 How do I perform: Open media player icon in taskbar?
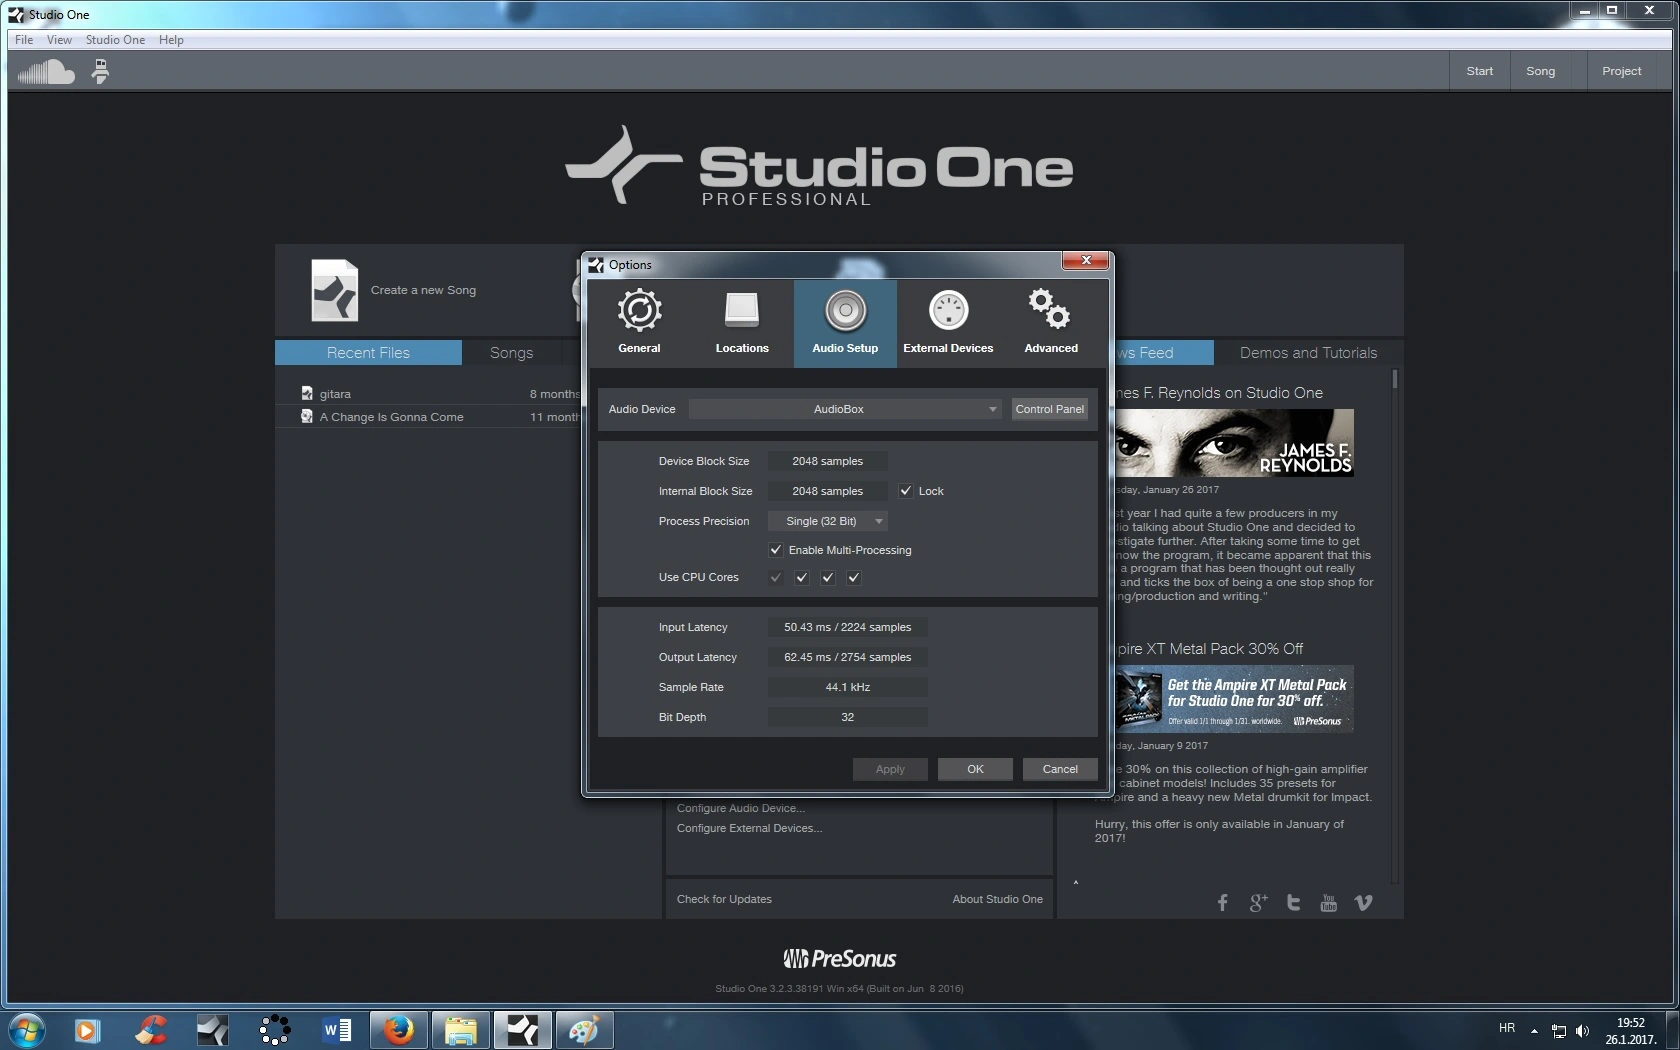click(88, 1030)
